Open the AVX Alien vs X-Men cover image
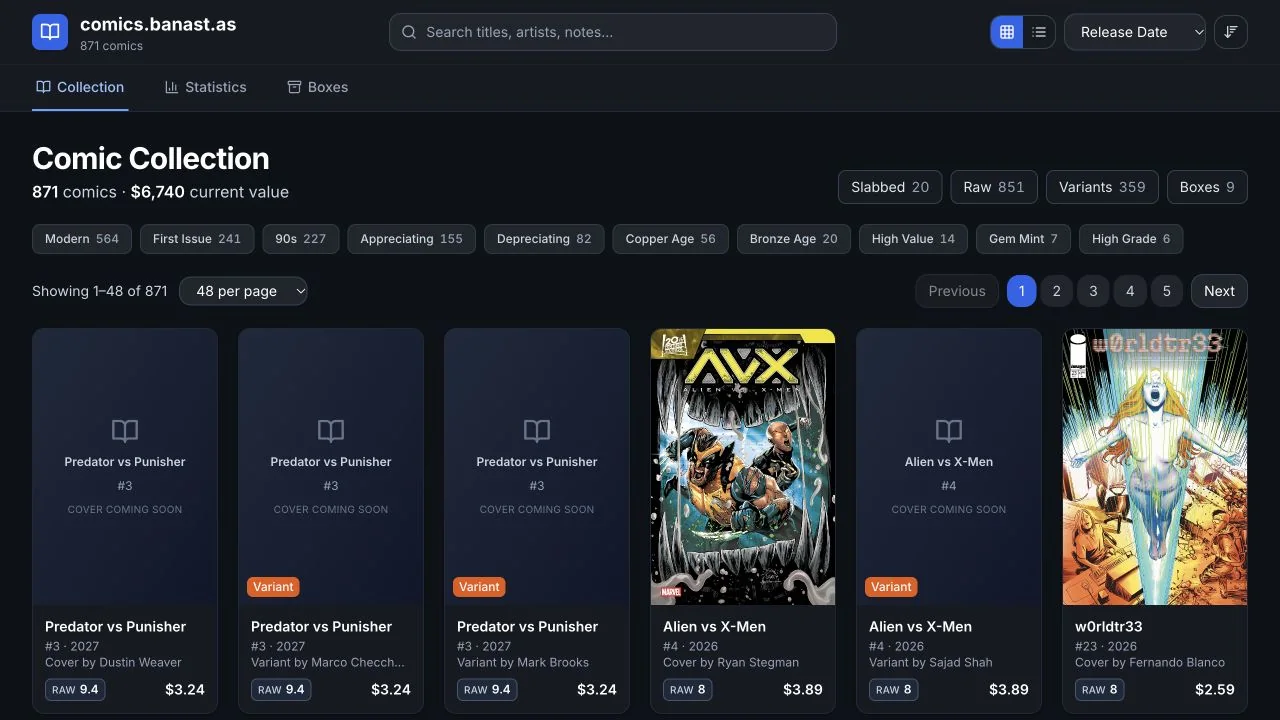This screenshot has height=720, width=1280. 743,467
